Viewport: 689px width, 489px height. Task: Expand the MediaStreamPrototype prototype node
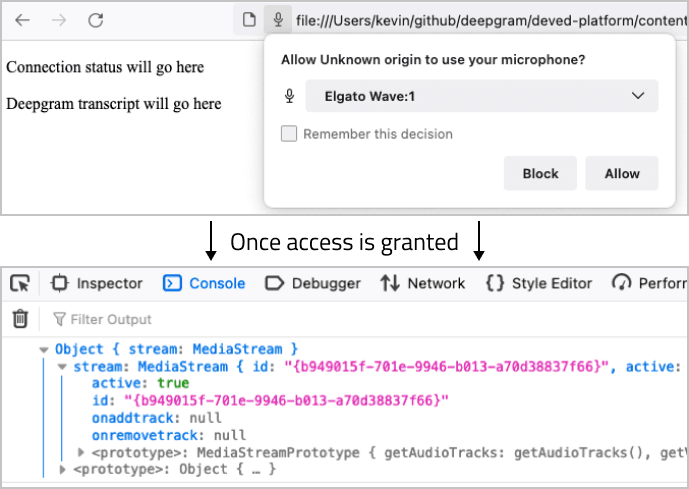[80, 452]
